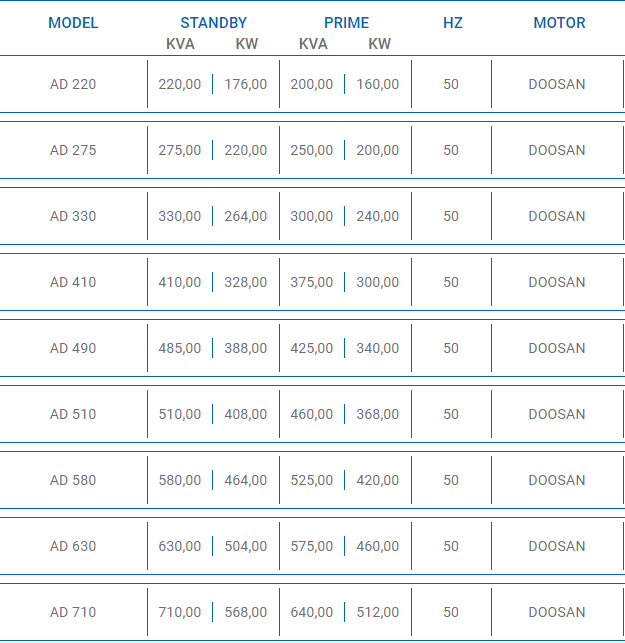
Task: Open the AD 330 model entry
Action: [x=73, y=216]
